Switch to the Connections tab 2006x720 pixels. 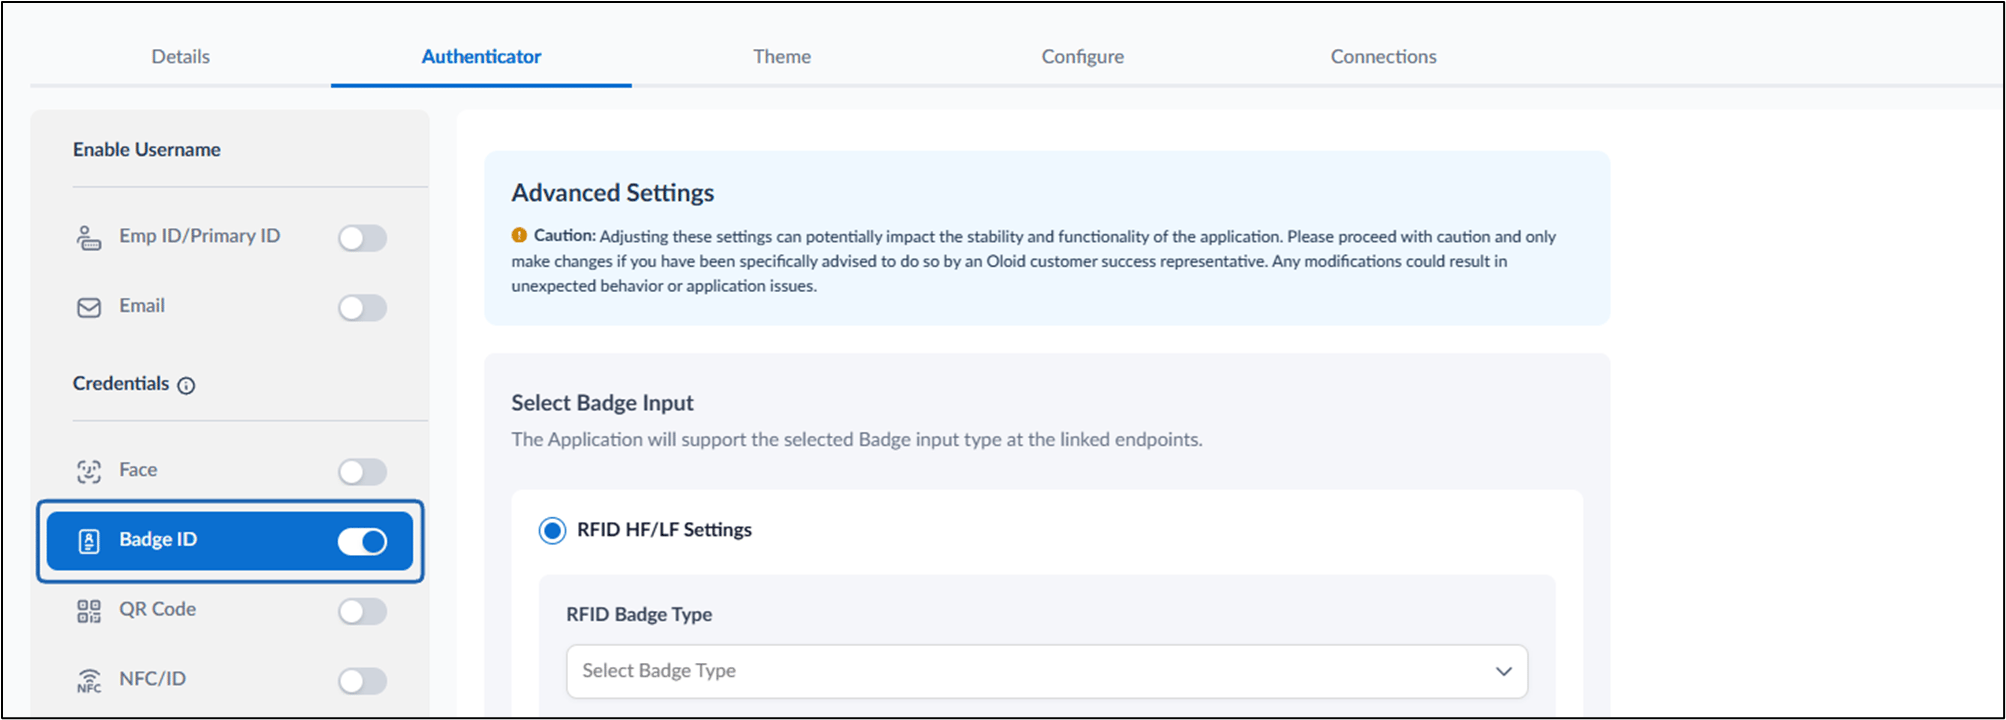pos(1384,57)
